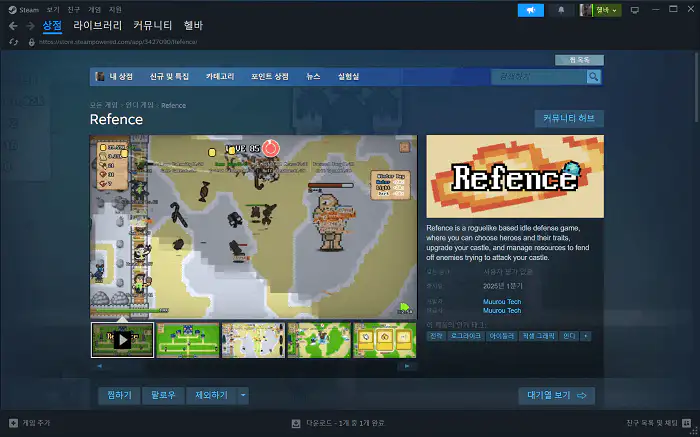Click the 제외하기 button
The image size is (700, 437).
212,395
